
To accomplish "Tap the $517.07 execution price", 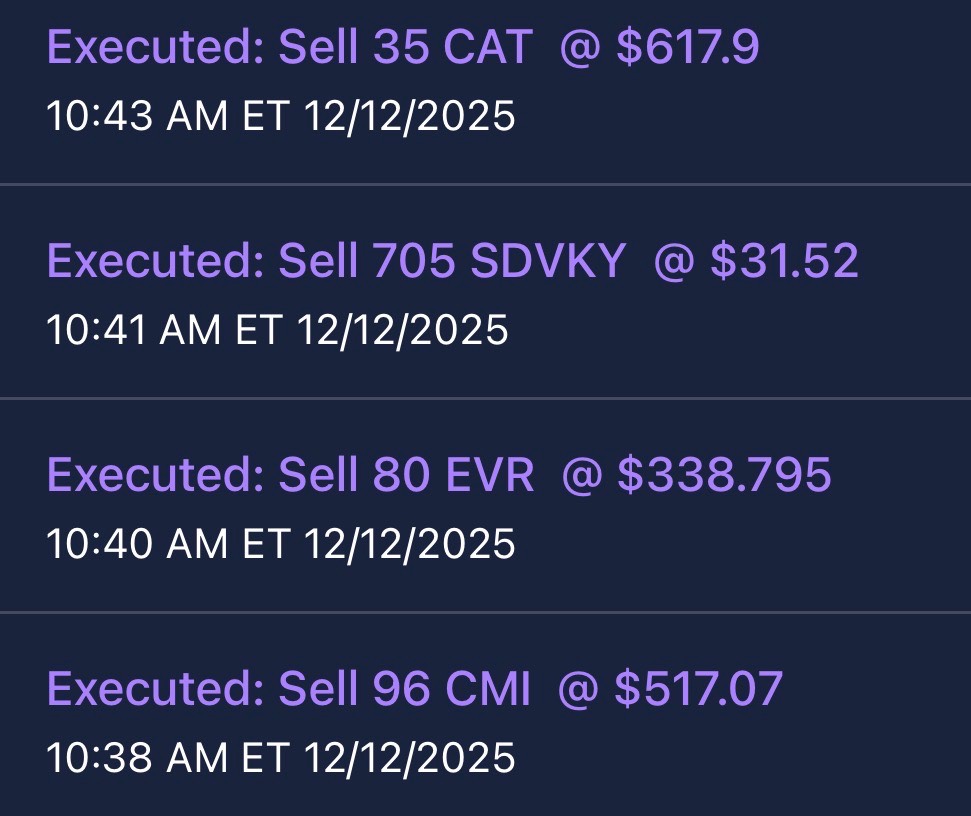I will point(698,689).
